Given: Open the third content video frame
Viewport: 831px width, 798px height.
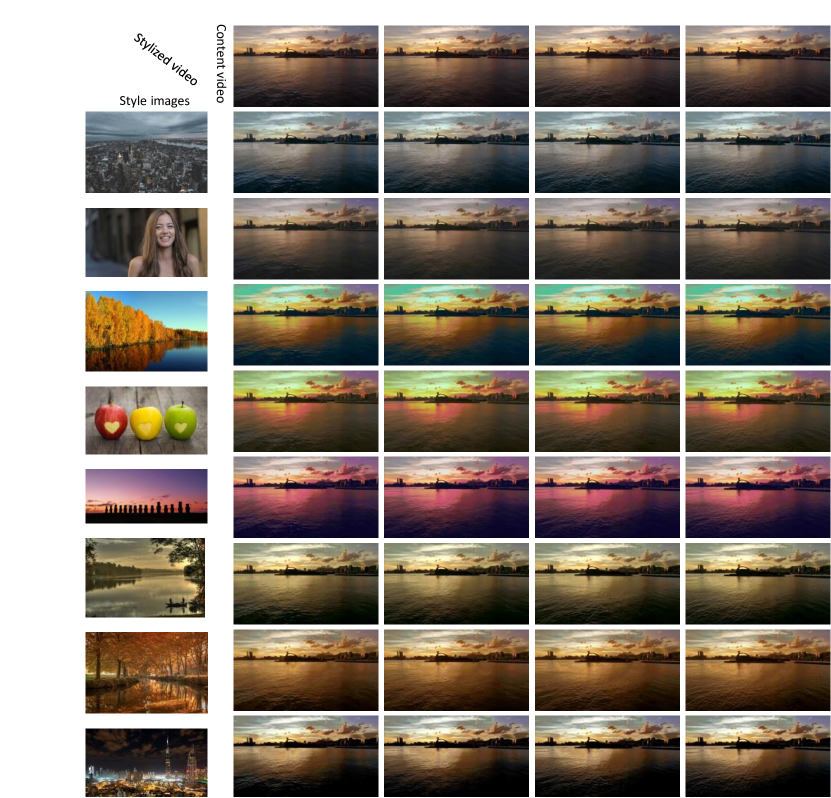Looking at the screenshot, I should point(607,66).
